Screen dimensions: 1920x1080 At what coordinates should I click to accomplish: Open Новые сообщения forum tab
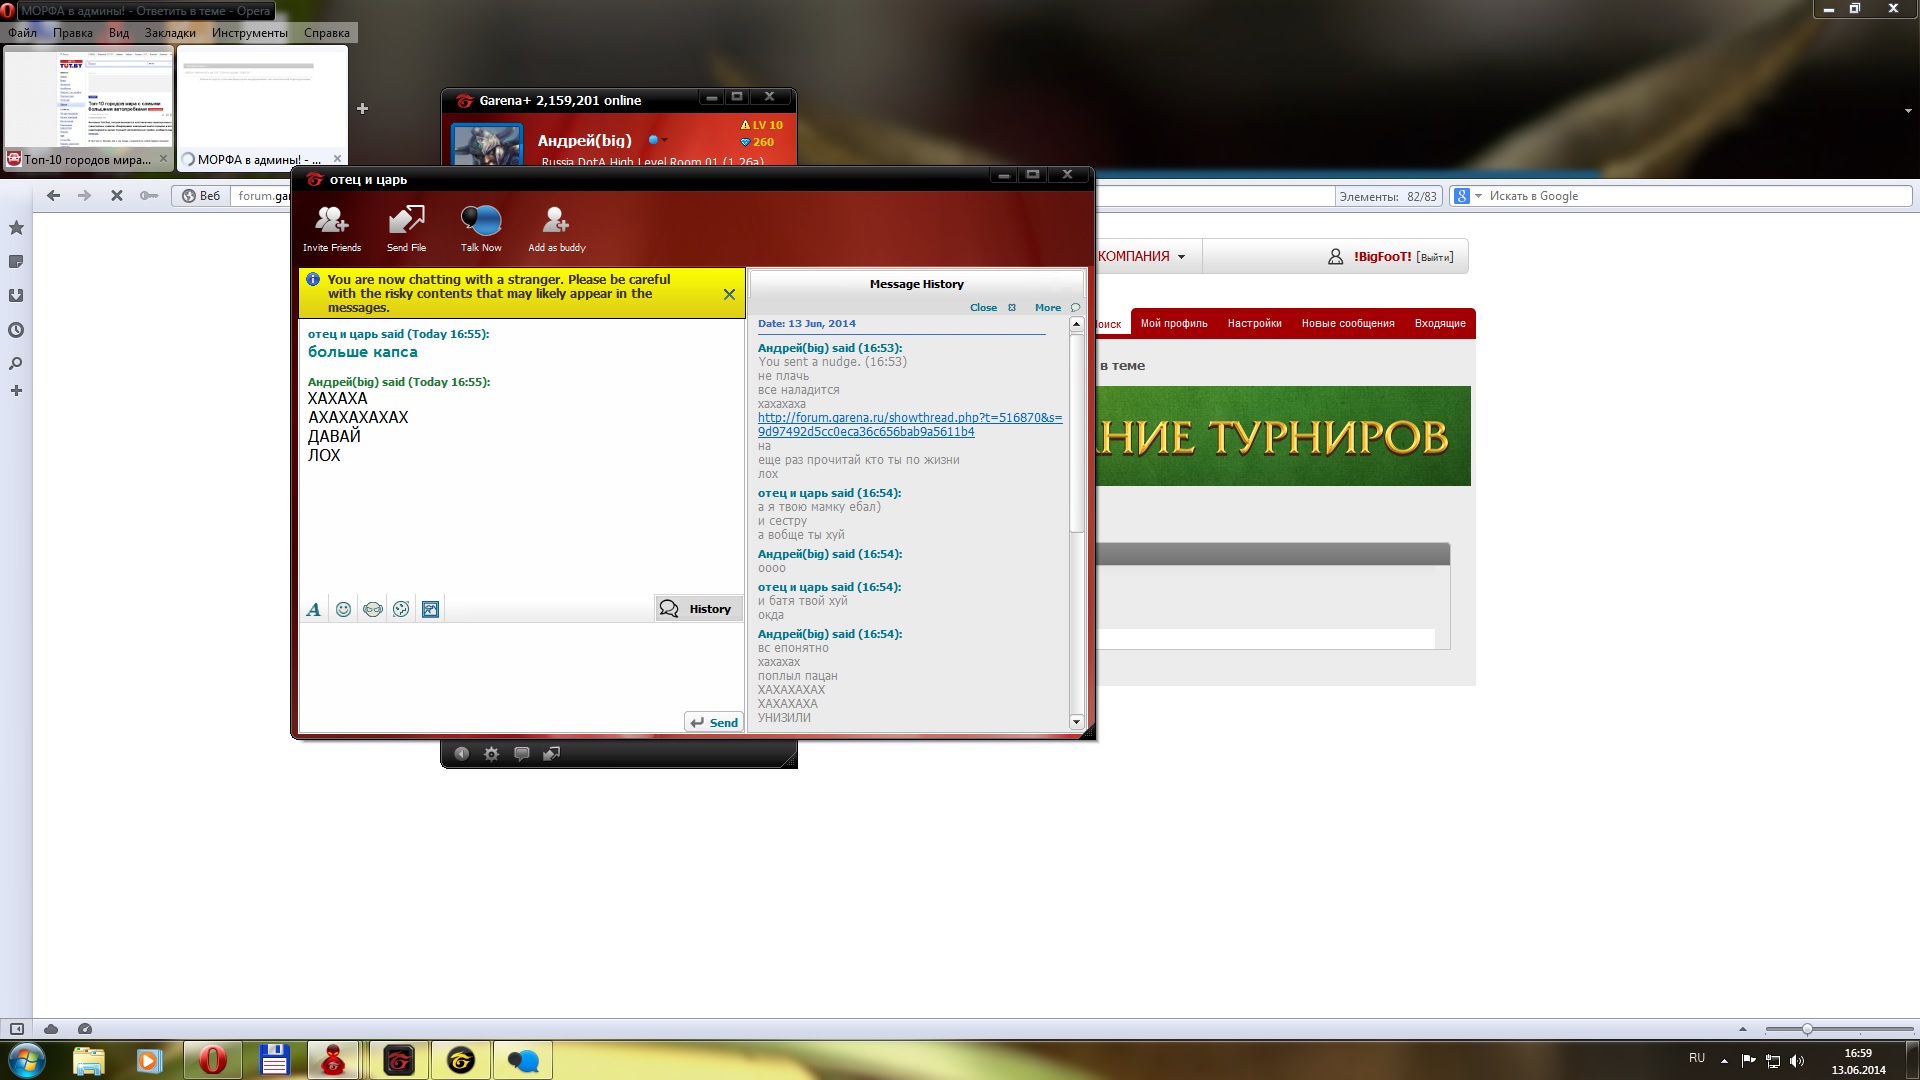point(1348,324)
